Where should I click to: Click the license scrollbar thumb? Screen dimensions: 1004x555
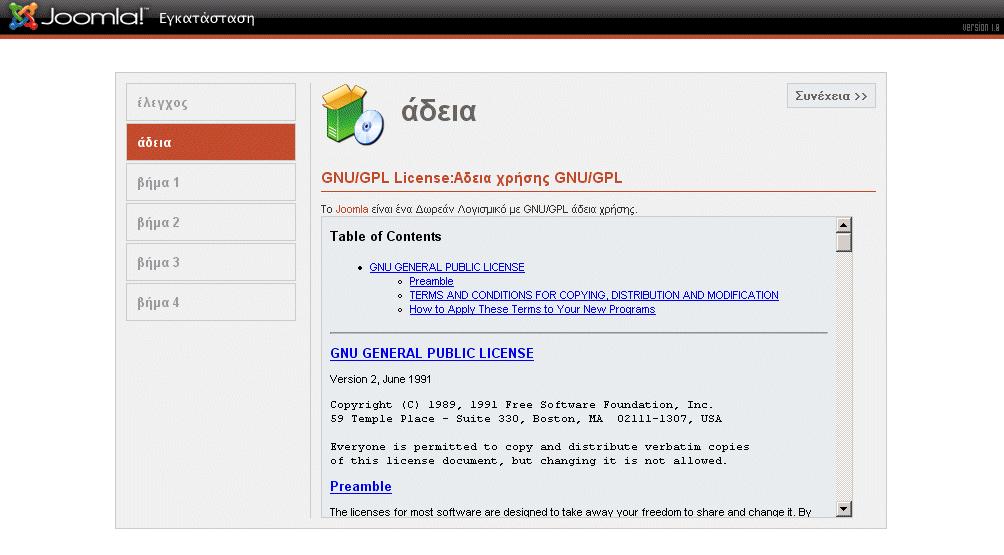point(843,242)
